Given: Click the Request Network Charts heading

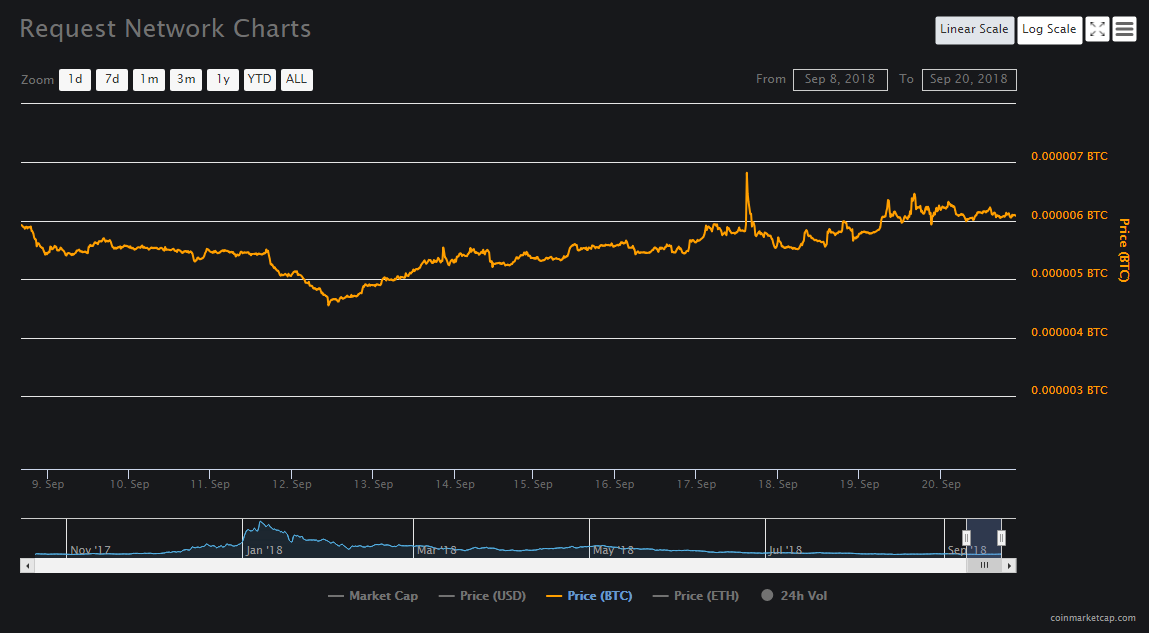Looking at the screenshot, I should click(166, 29).
